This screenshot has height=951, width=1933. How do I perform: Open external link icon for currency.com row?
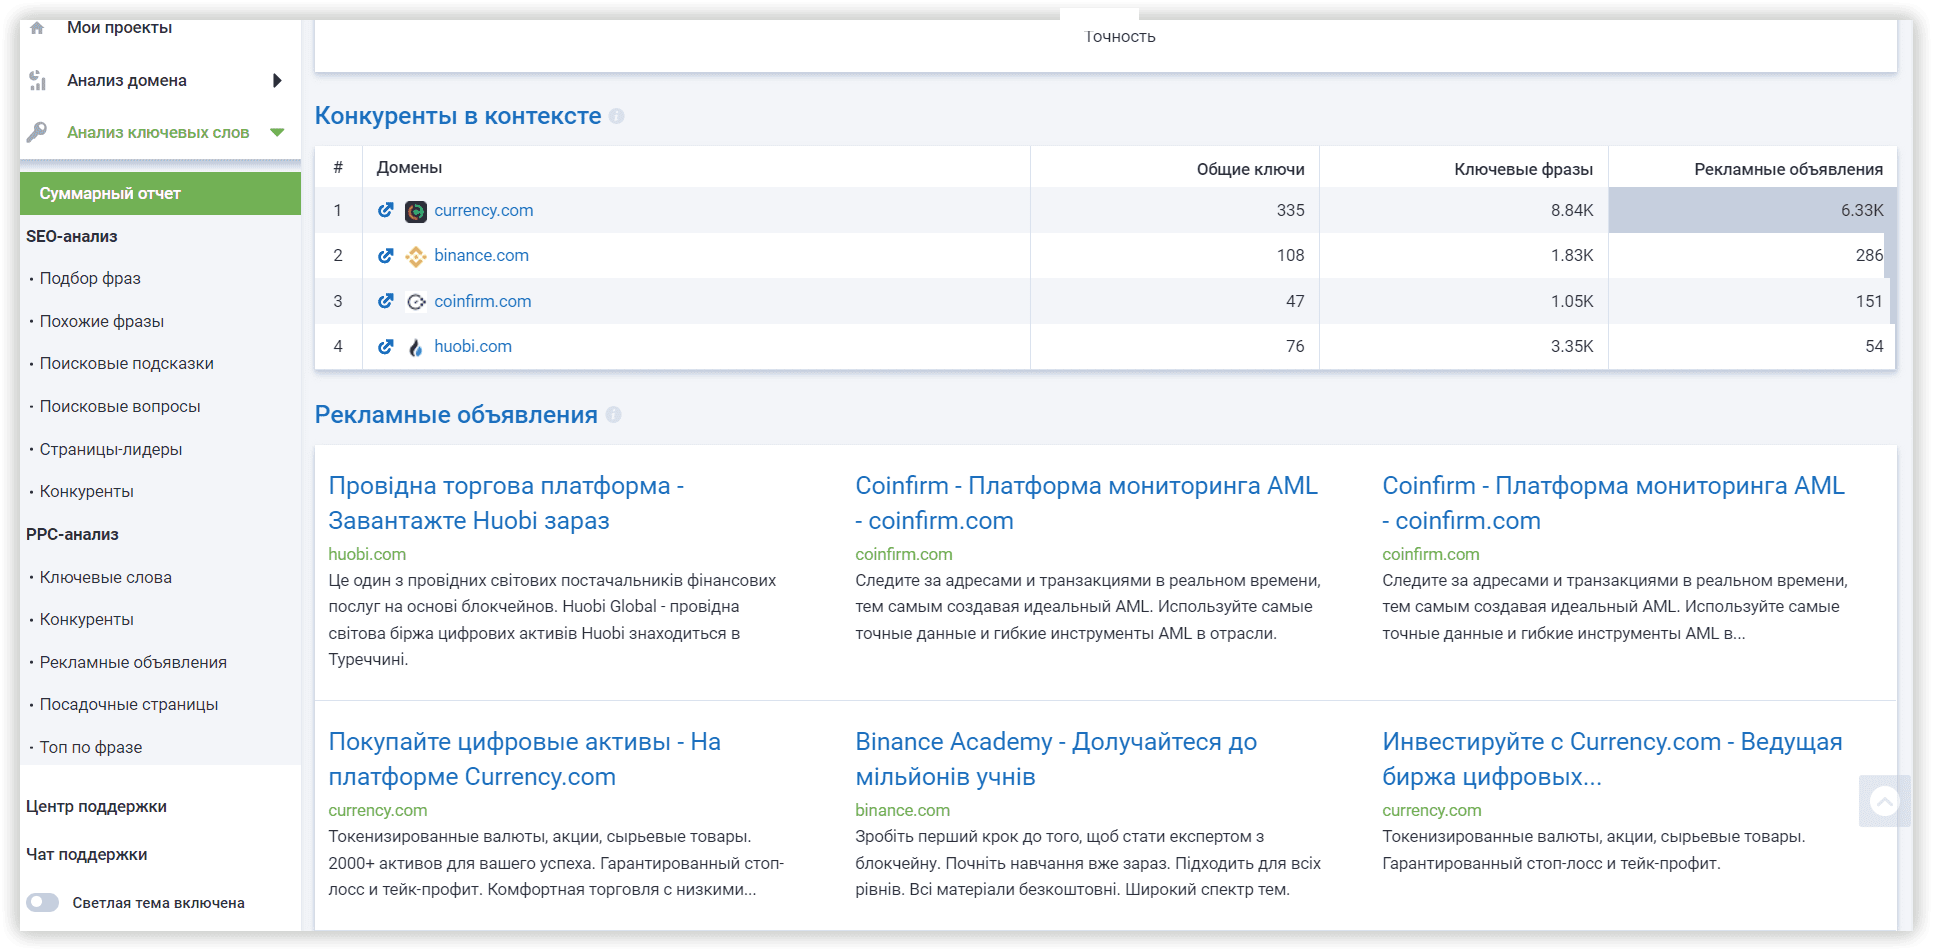tap(385, 210)
